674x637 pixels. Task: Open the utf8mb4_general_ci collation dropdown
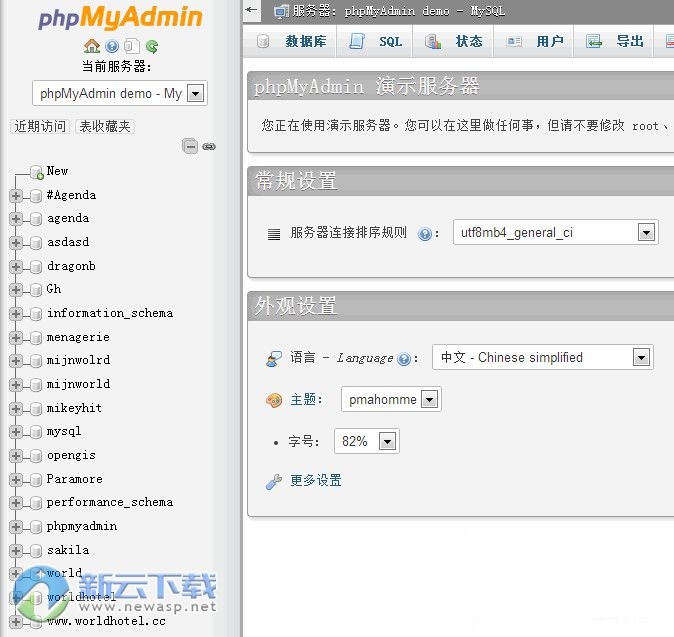(555, 233)
